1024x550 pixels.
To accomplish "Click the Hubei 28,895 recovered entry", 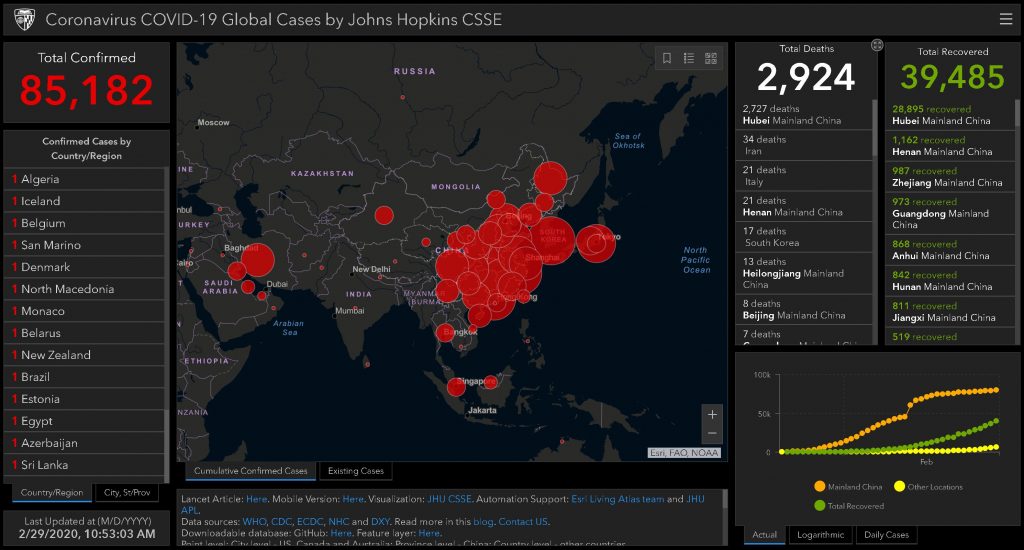I will point(950,115).
